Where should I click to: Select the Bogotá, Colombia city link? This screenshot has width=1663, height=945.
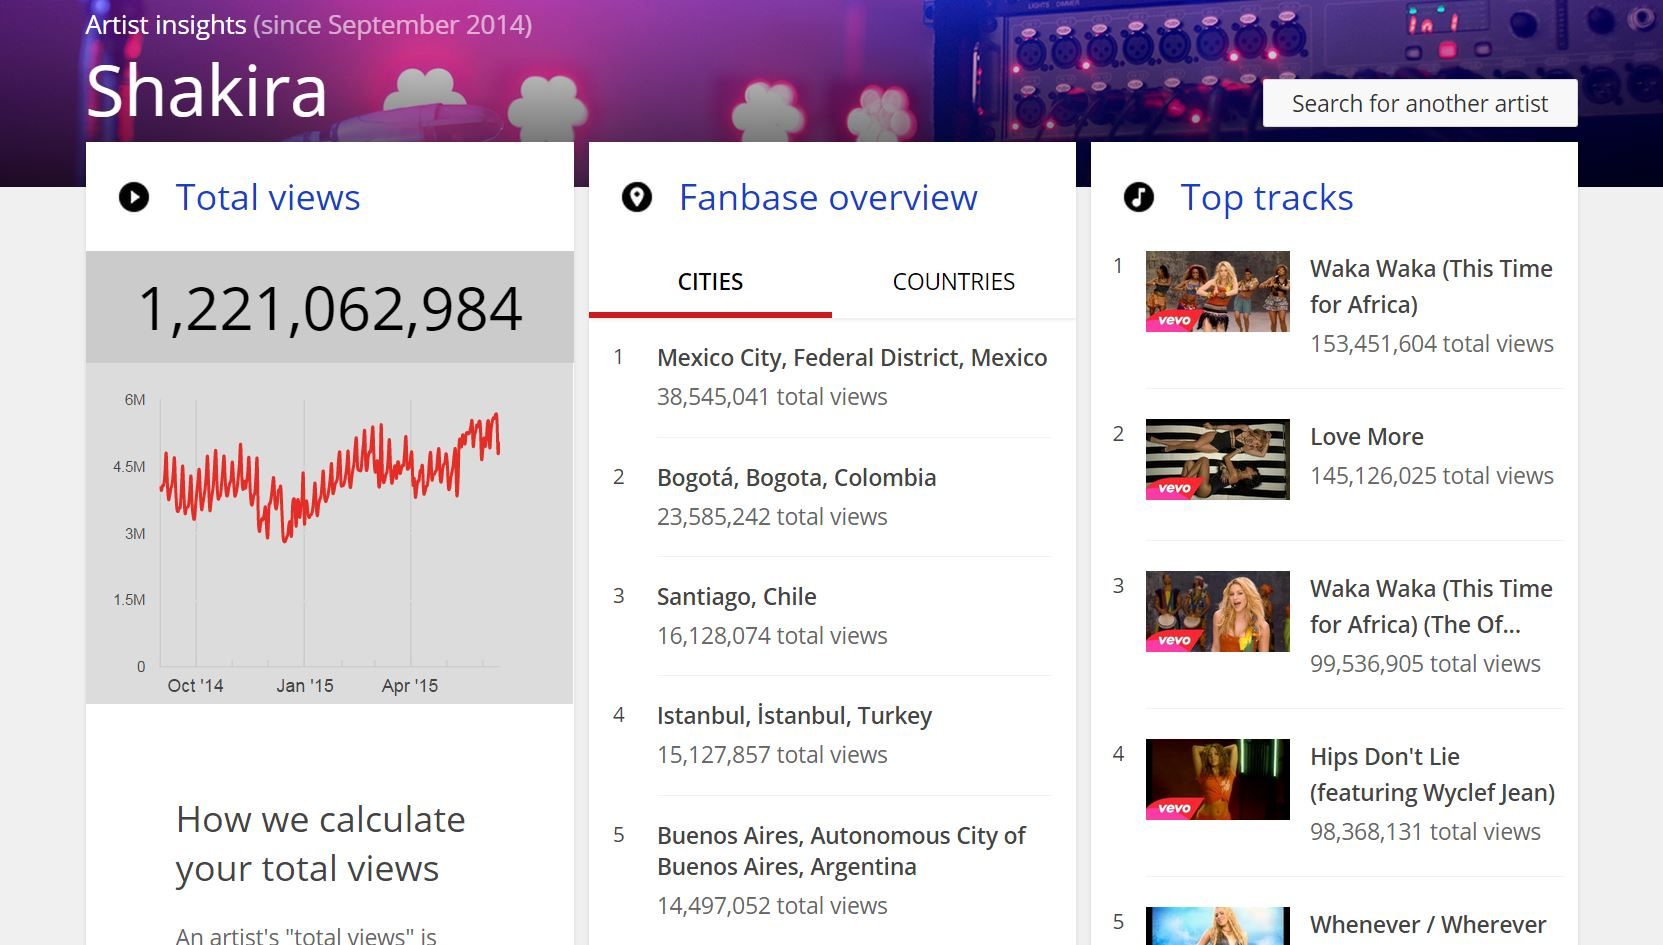(796, 477)
